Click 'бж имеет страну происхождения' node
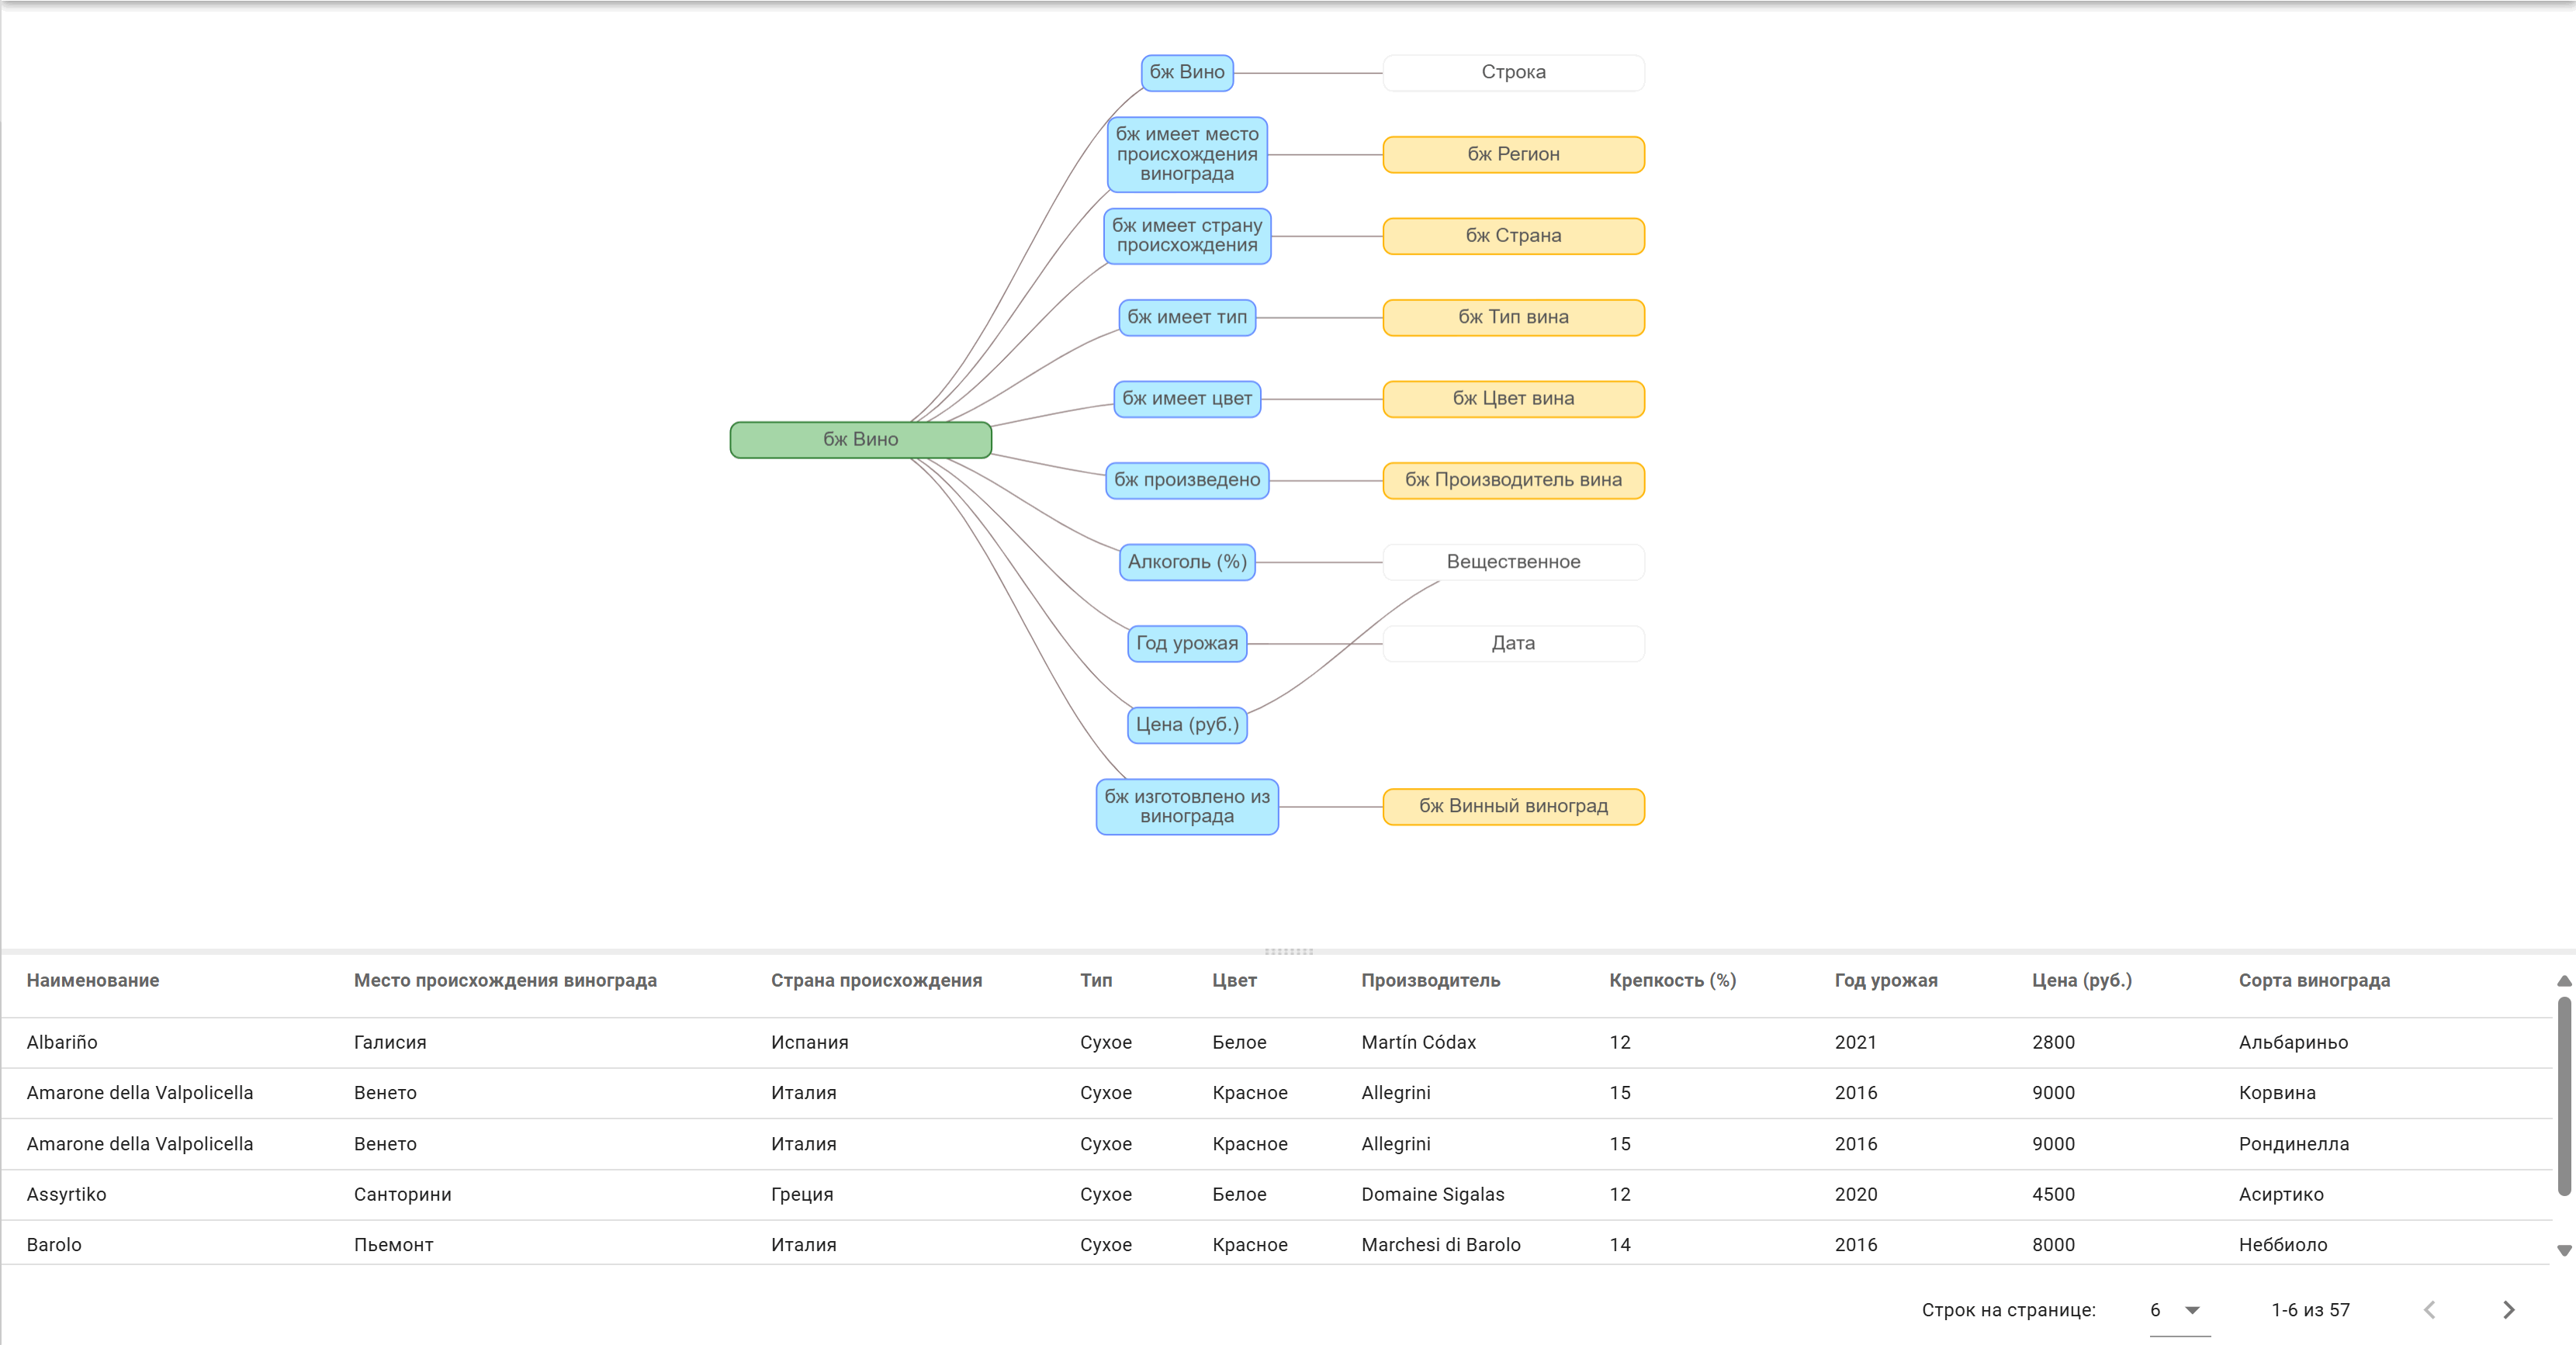The image size is (2576, 1345). click(x=1186, y=236)
